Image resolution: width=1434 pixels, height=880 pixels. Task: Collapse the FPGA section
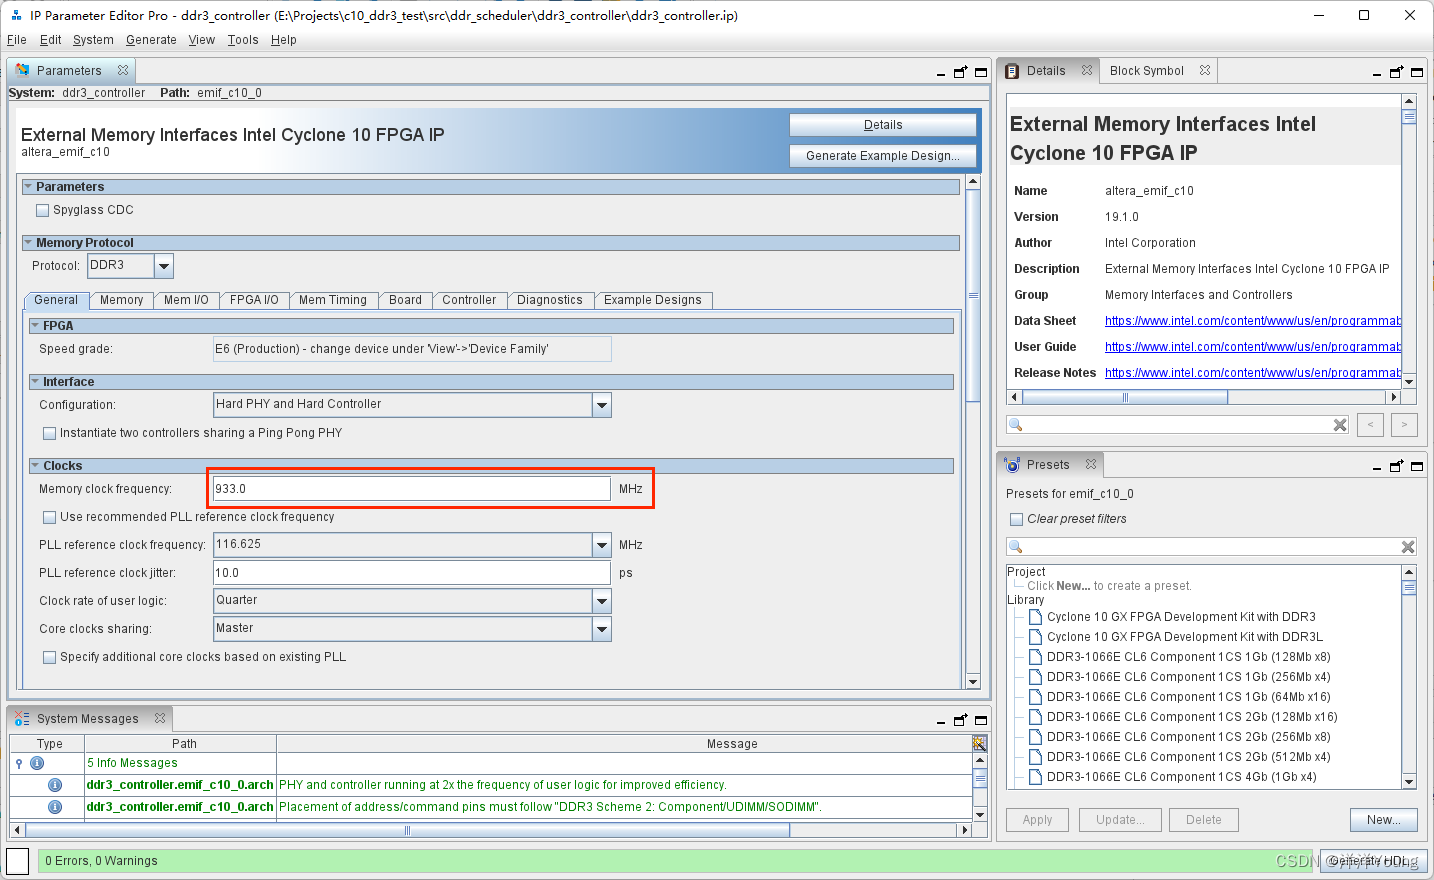click(x=35, y=326)
